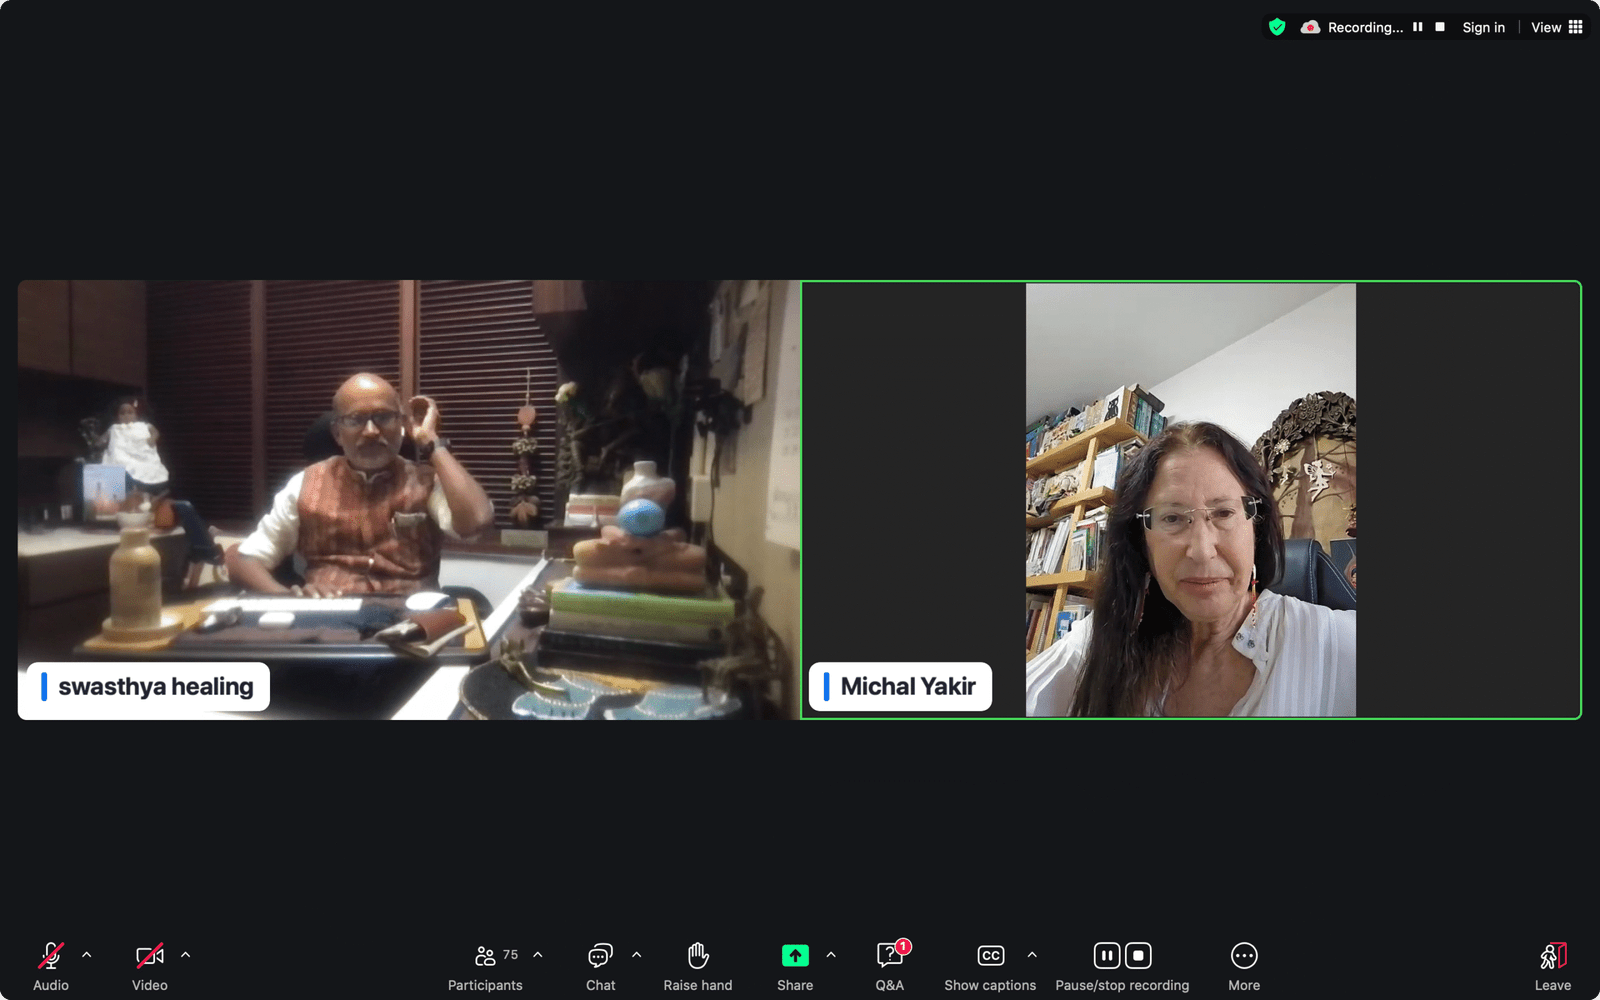Pause recording from bottom toolbar

1107,956
